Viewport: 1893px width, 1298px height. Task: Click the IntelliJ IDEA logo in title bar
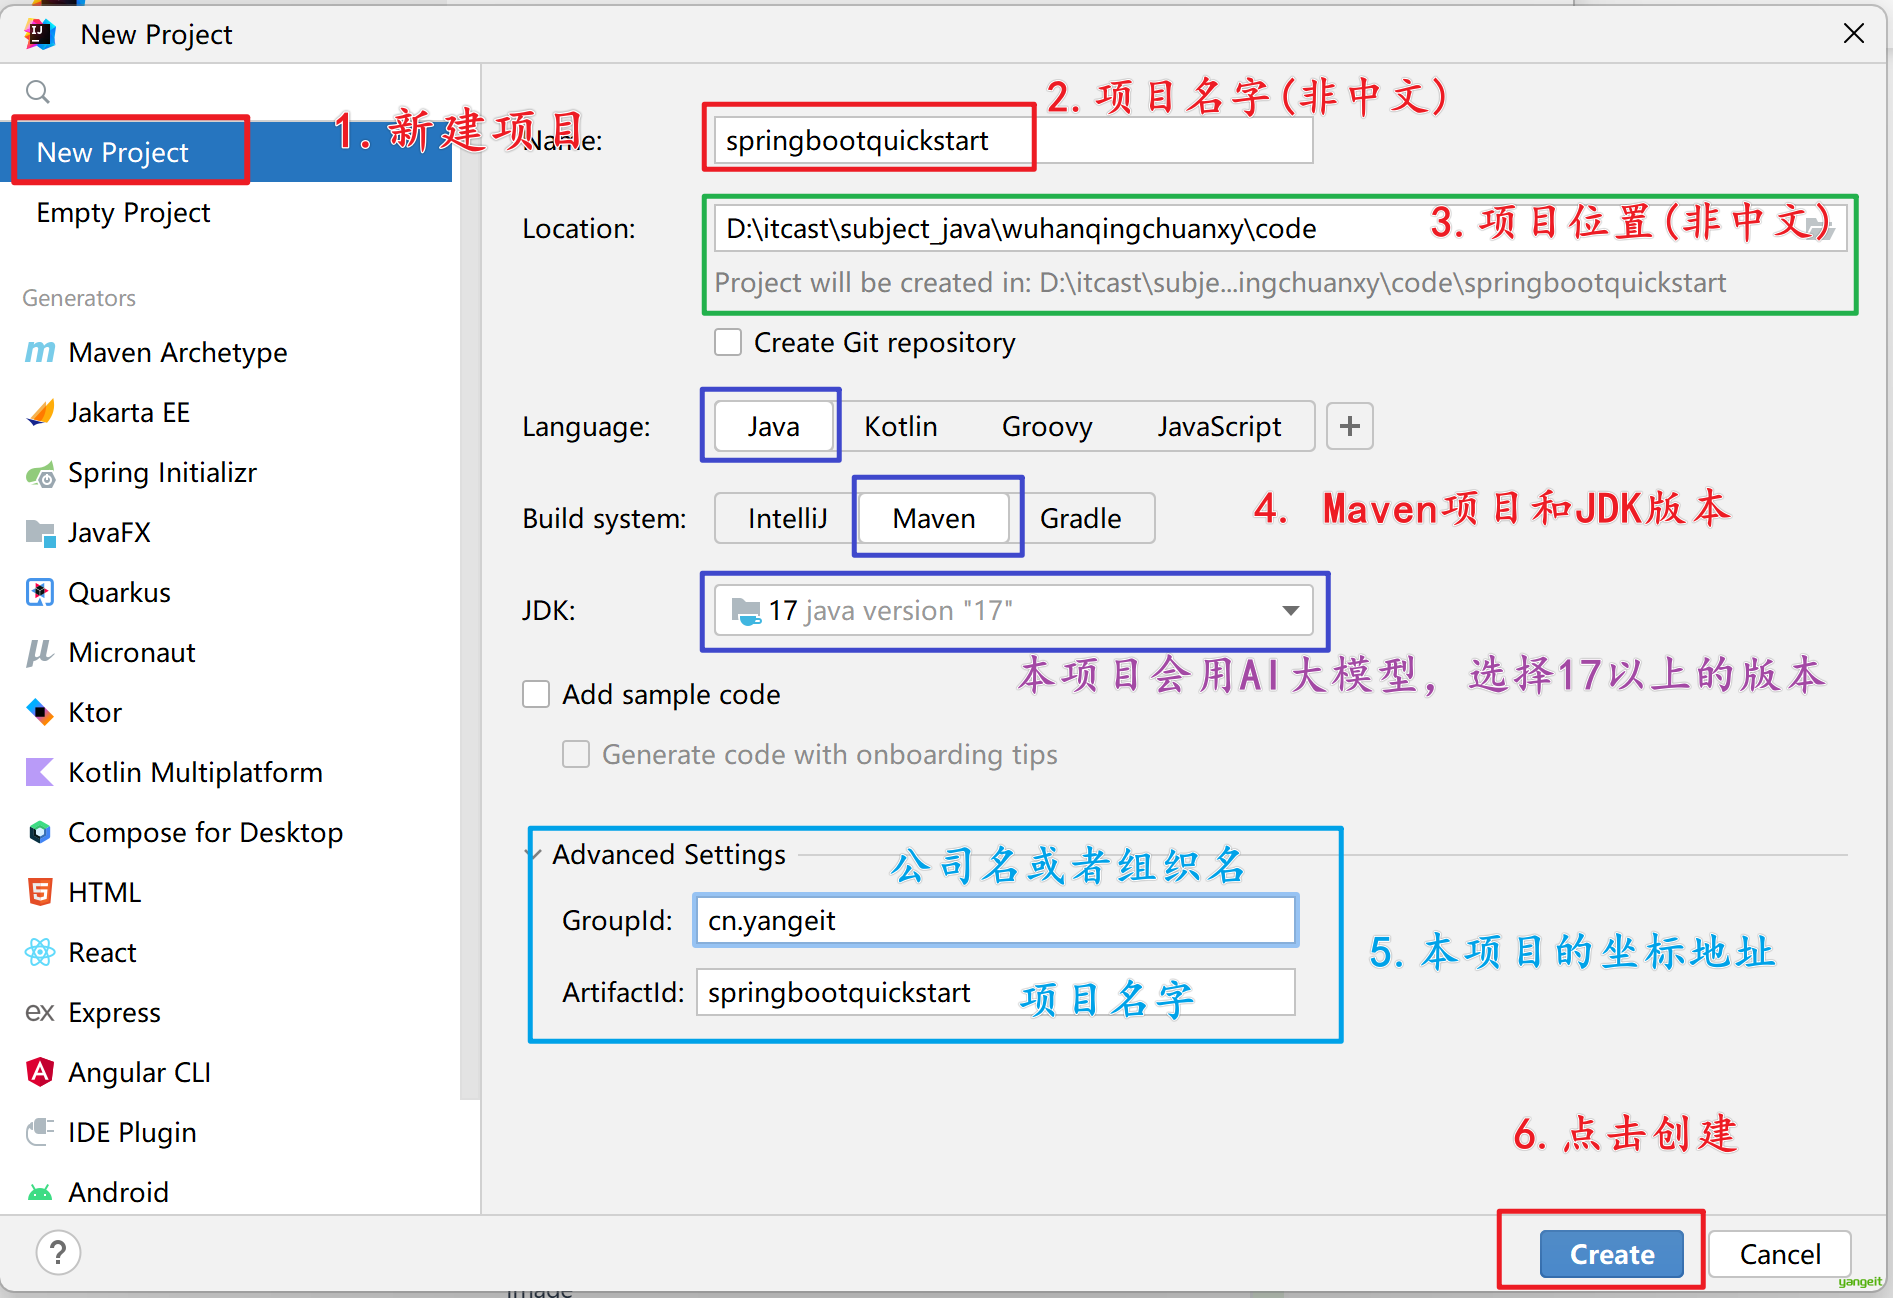pos(41,33)
